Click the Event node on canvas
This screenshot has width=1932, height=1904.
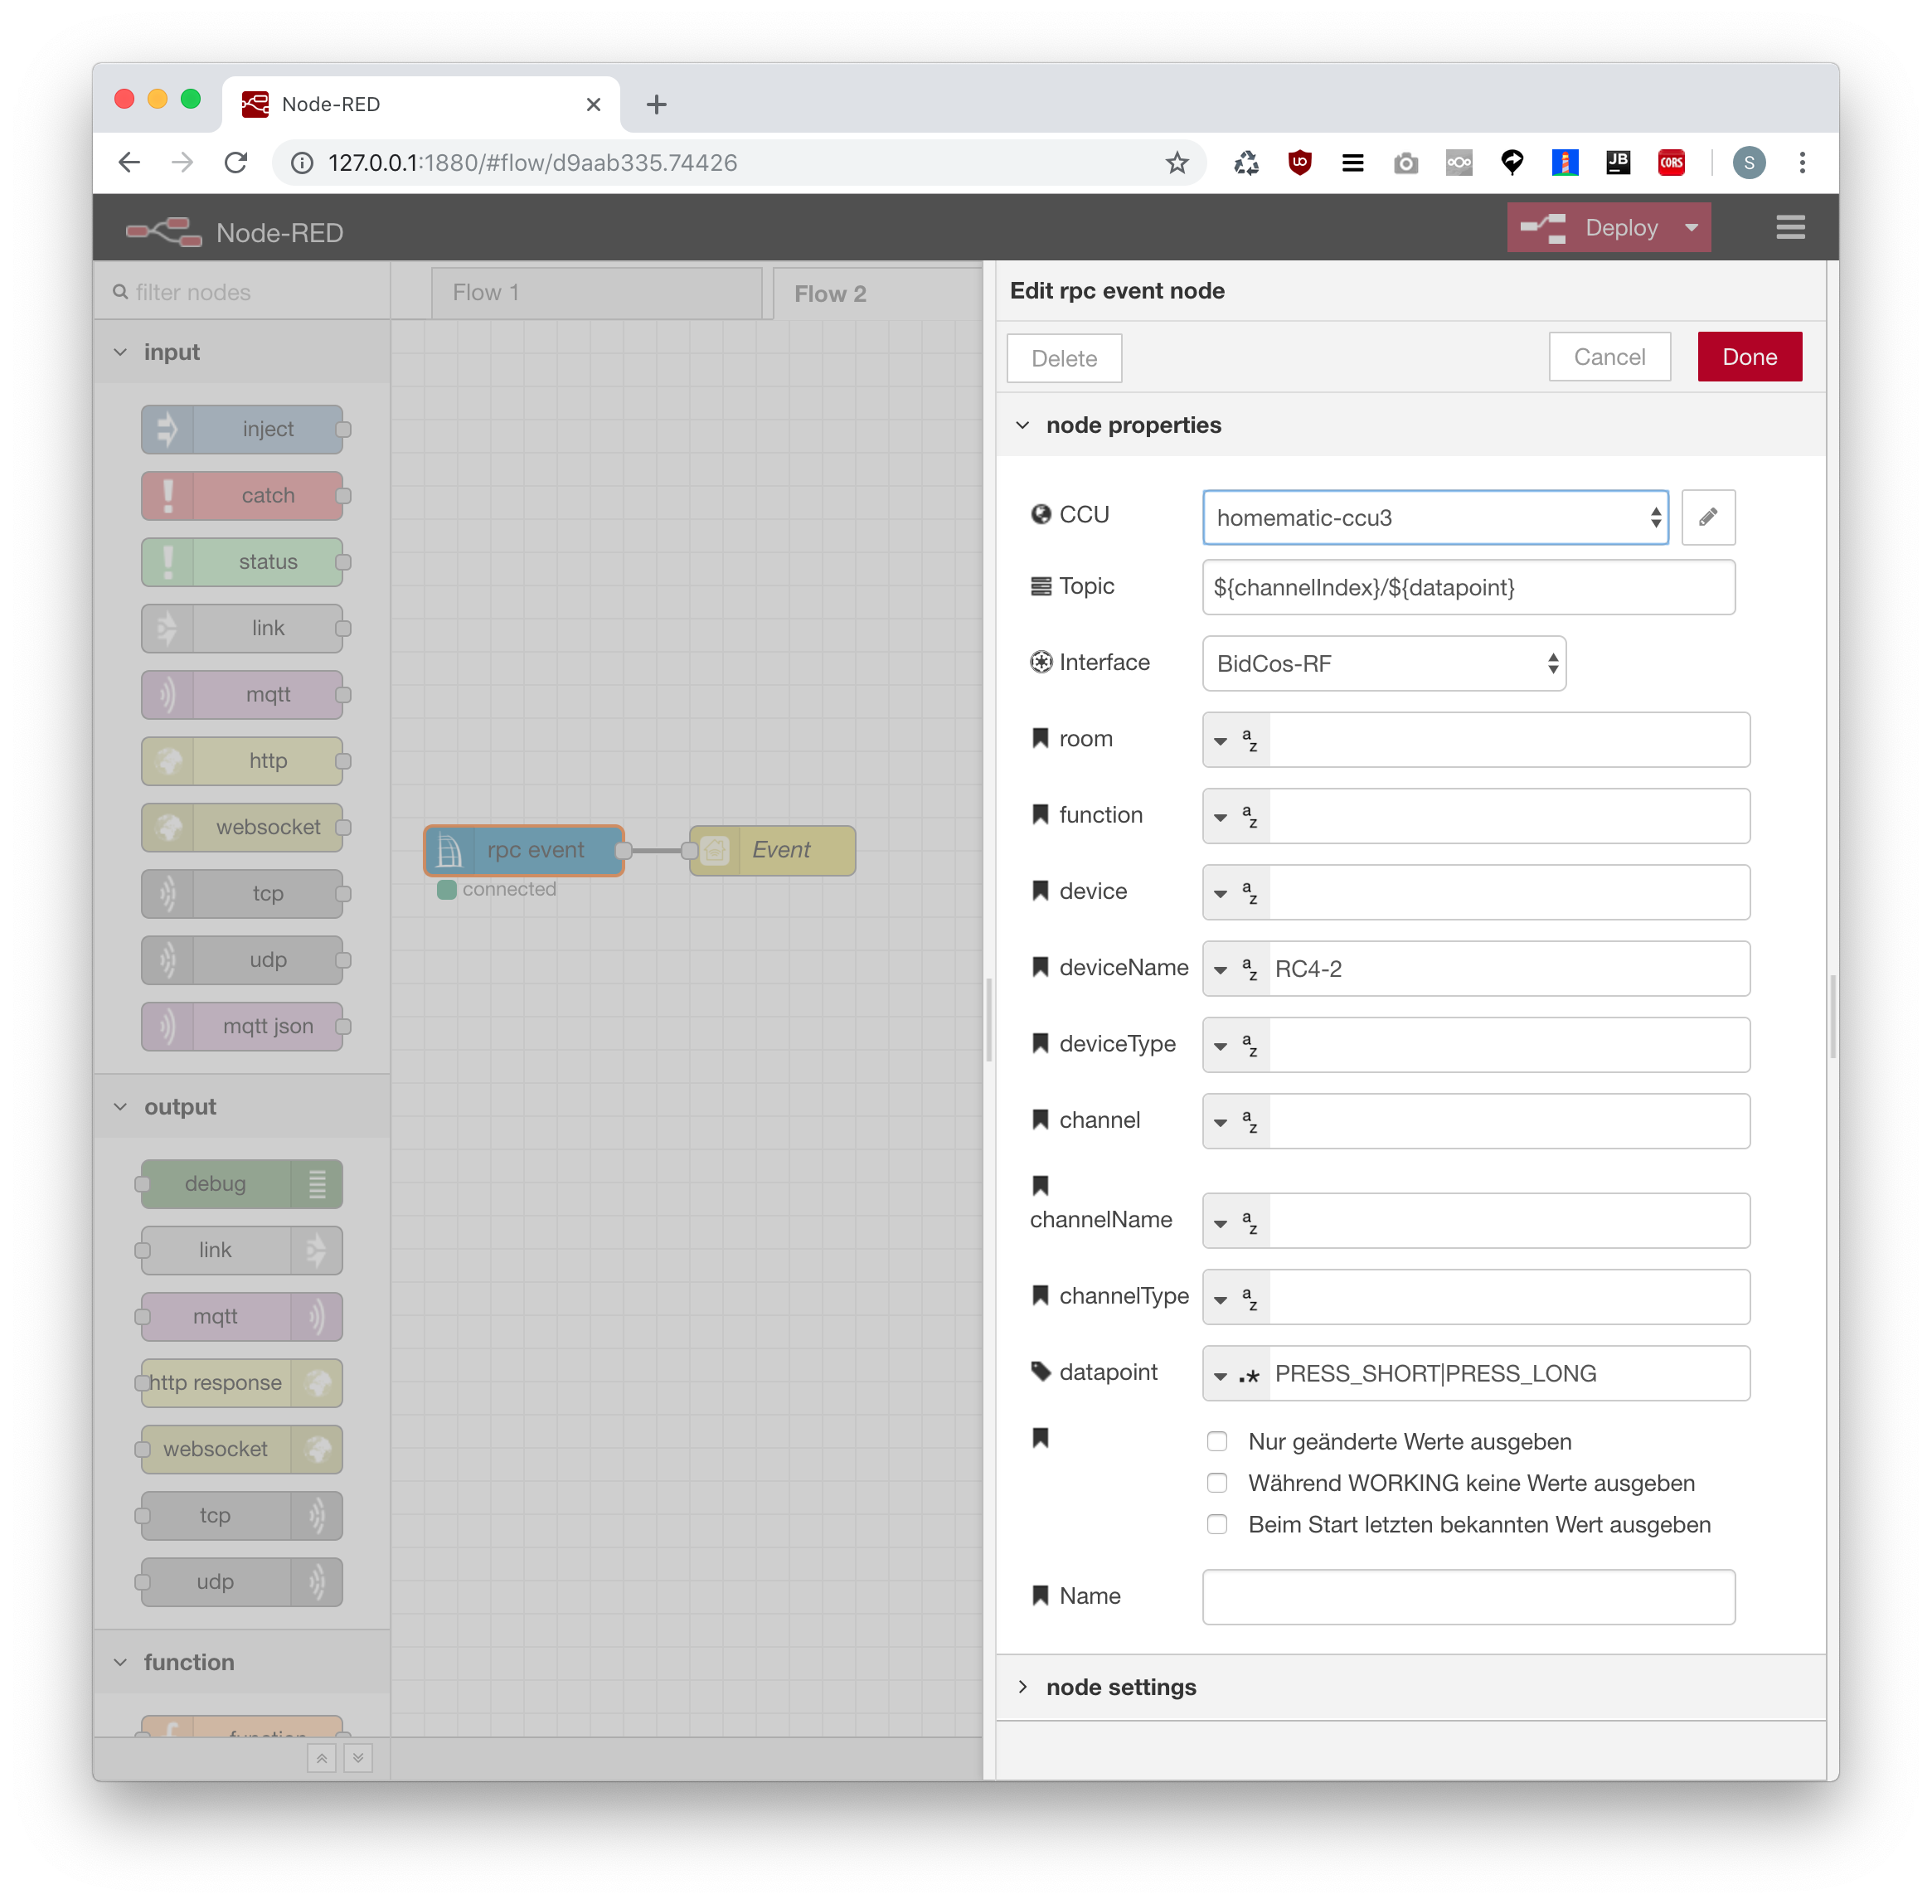(x=781, y=850)
